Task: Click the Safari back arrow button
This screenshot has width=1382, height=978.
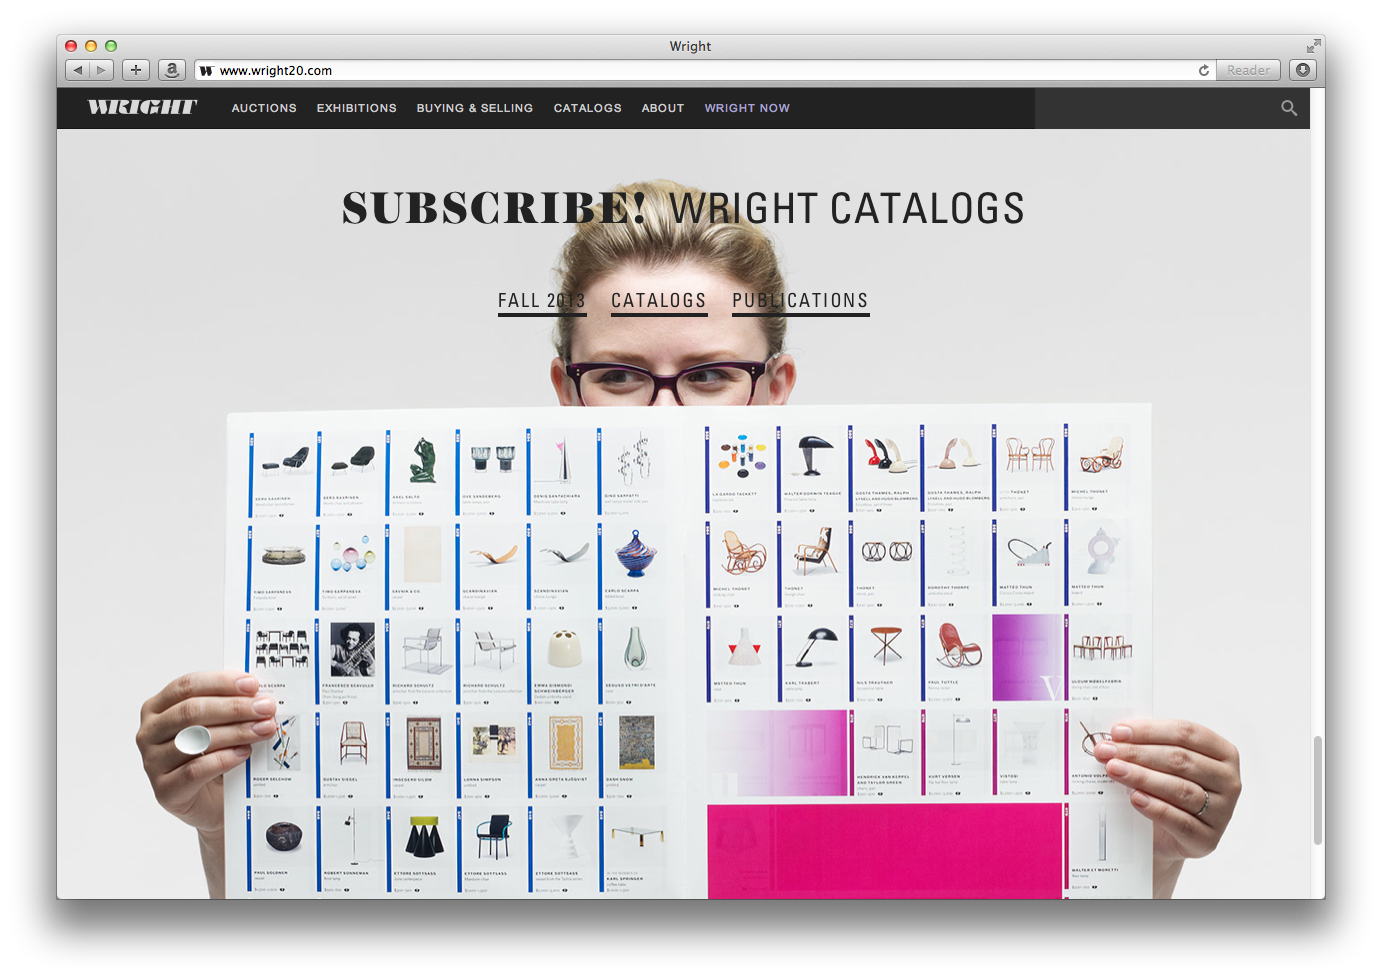Action: (x=78, y=70)
